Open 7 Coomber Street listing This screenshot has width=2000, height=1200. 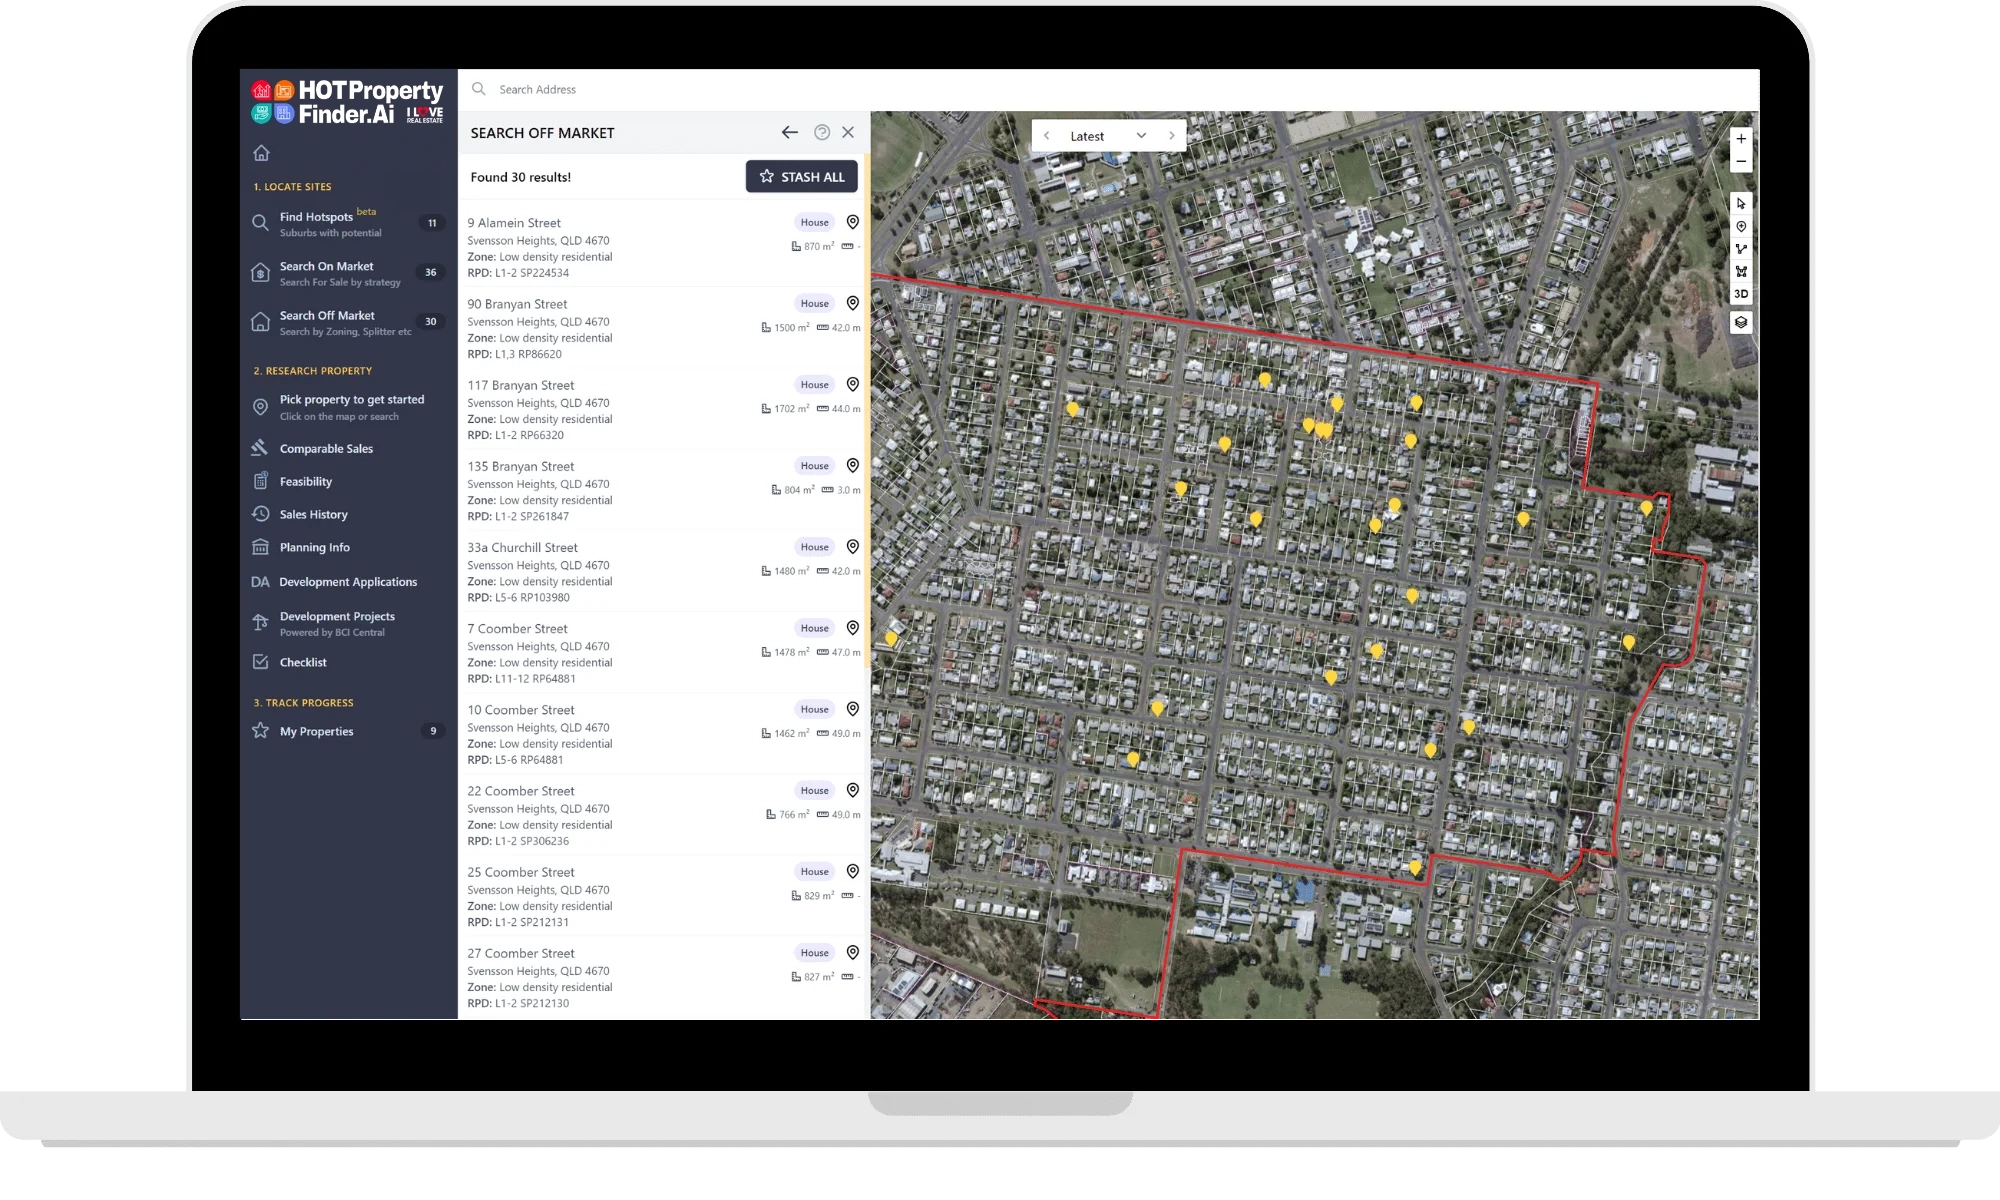[517, 629]
